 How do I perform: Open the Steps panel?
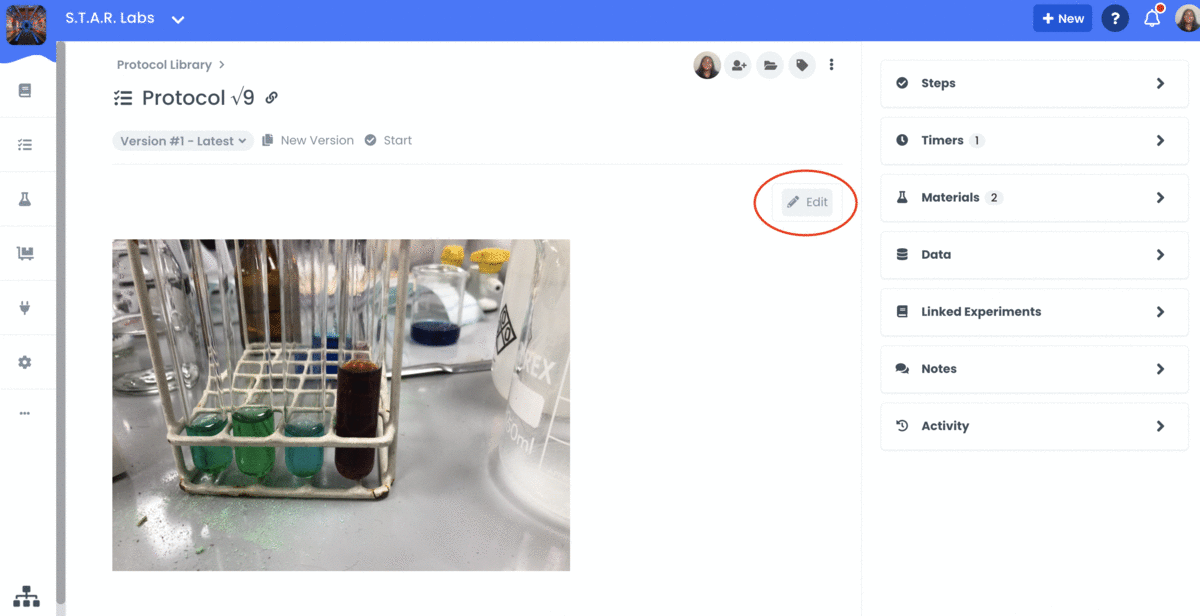1034,83
